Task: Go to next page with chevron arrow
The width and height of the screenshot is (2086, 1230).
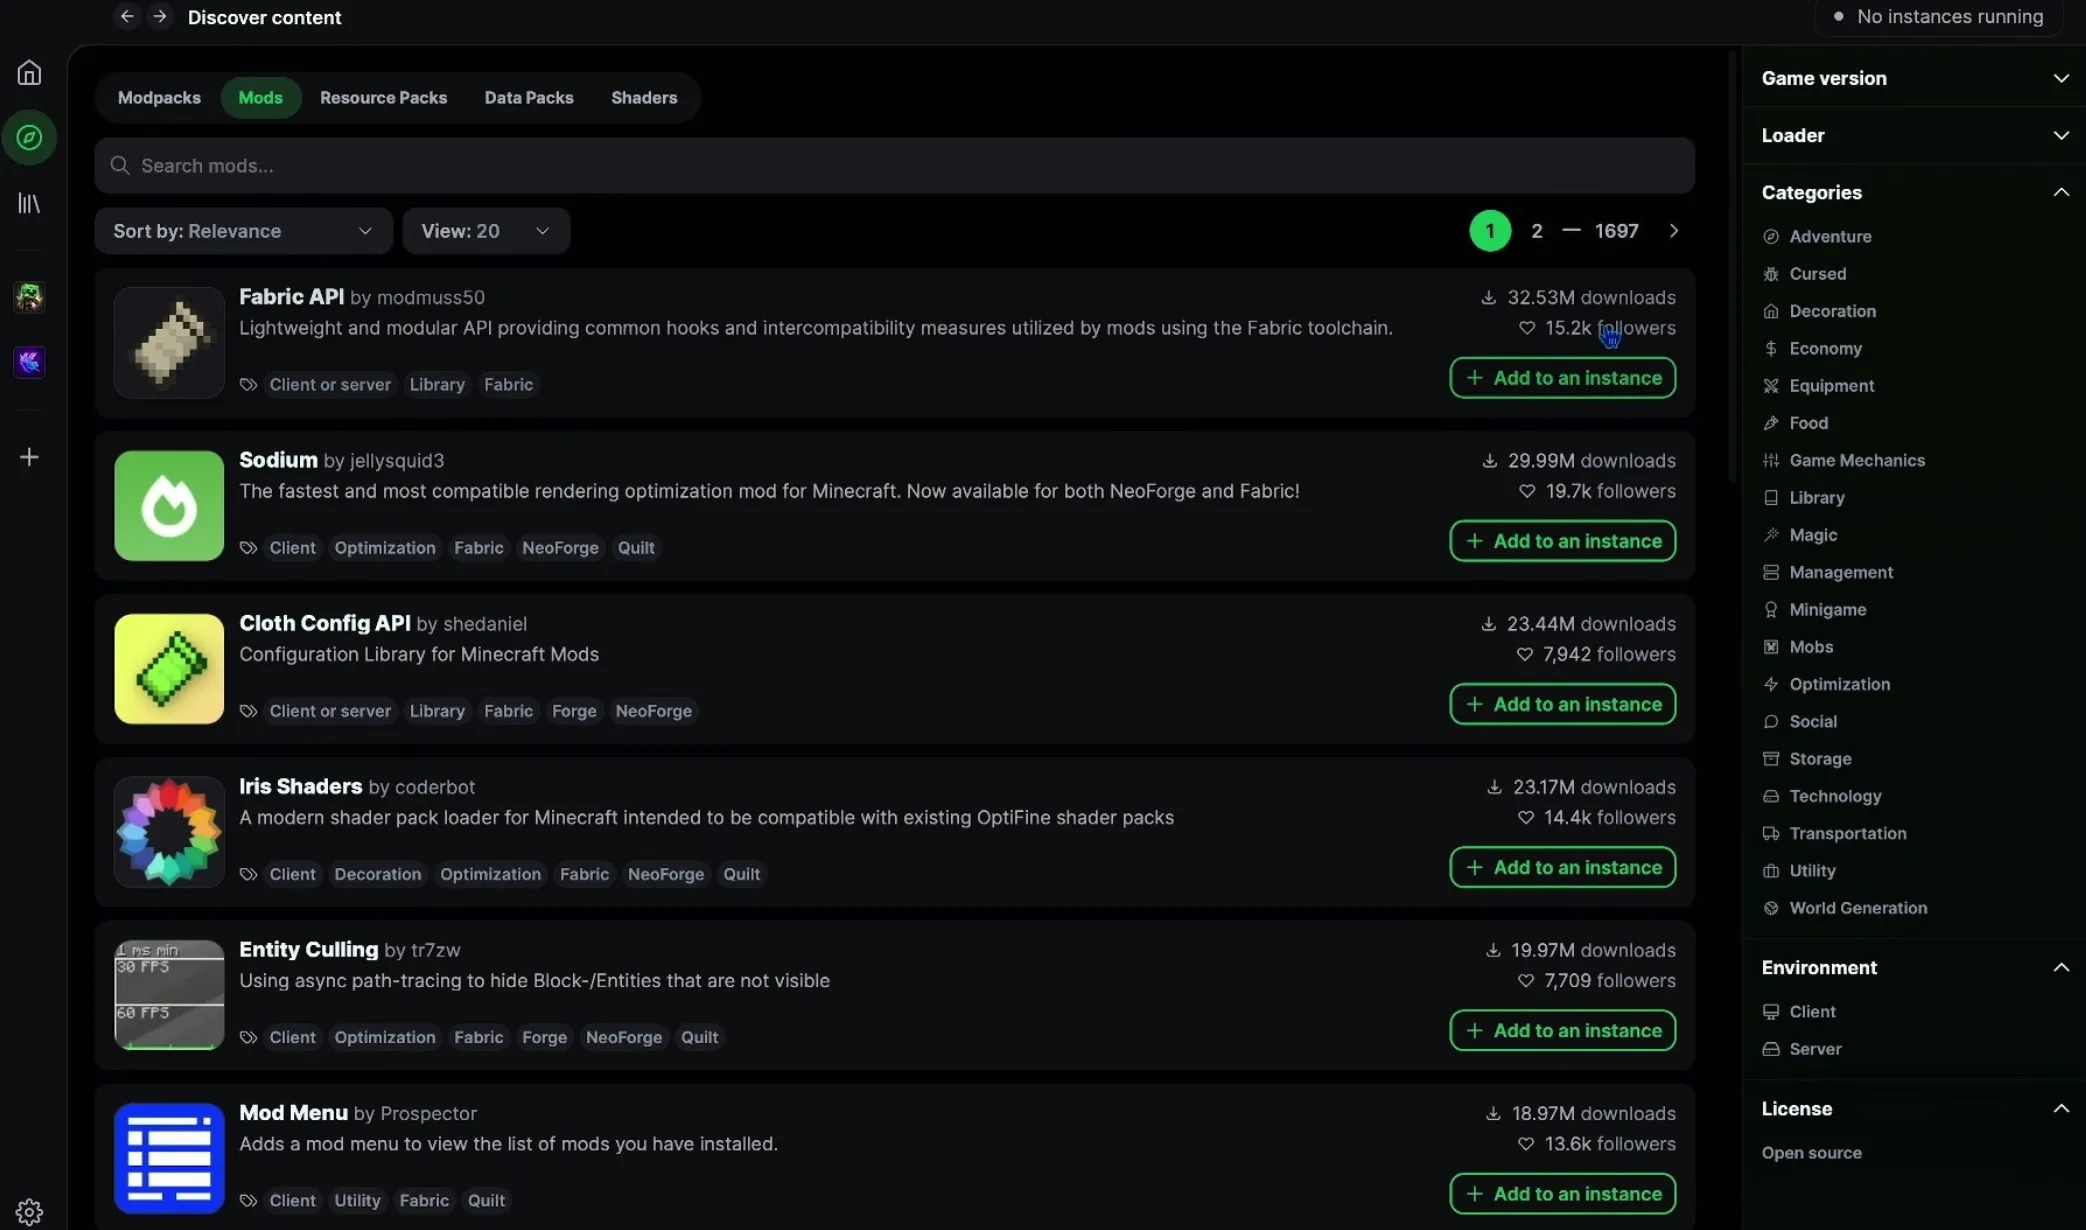Action: pyautogui.click(x=1673, y=231)
